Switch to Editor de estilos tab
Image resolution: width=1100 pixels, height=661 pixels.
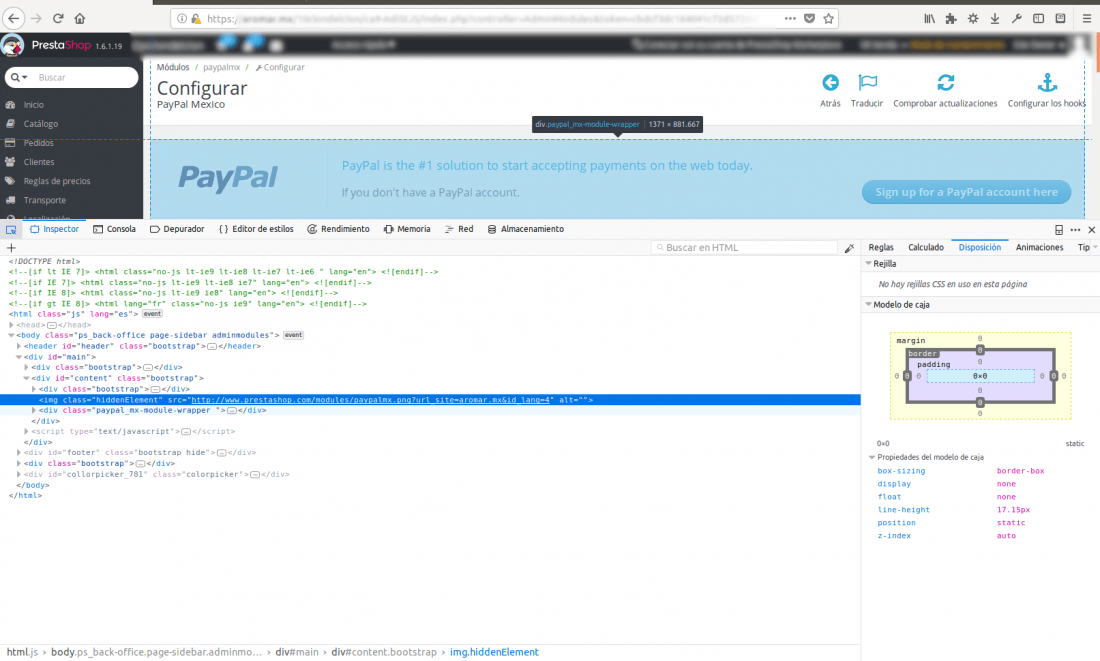click(x=256, y=229)
